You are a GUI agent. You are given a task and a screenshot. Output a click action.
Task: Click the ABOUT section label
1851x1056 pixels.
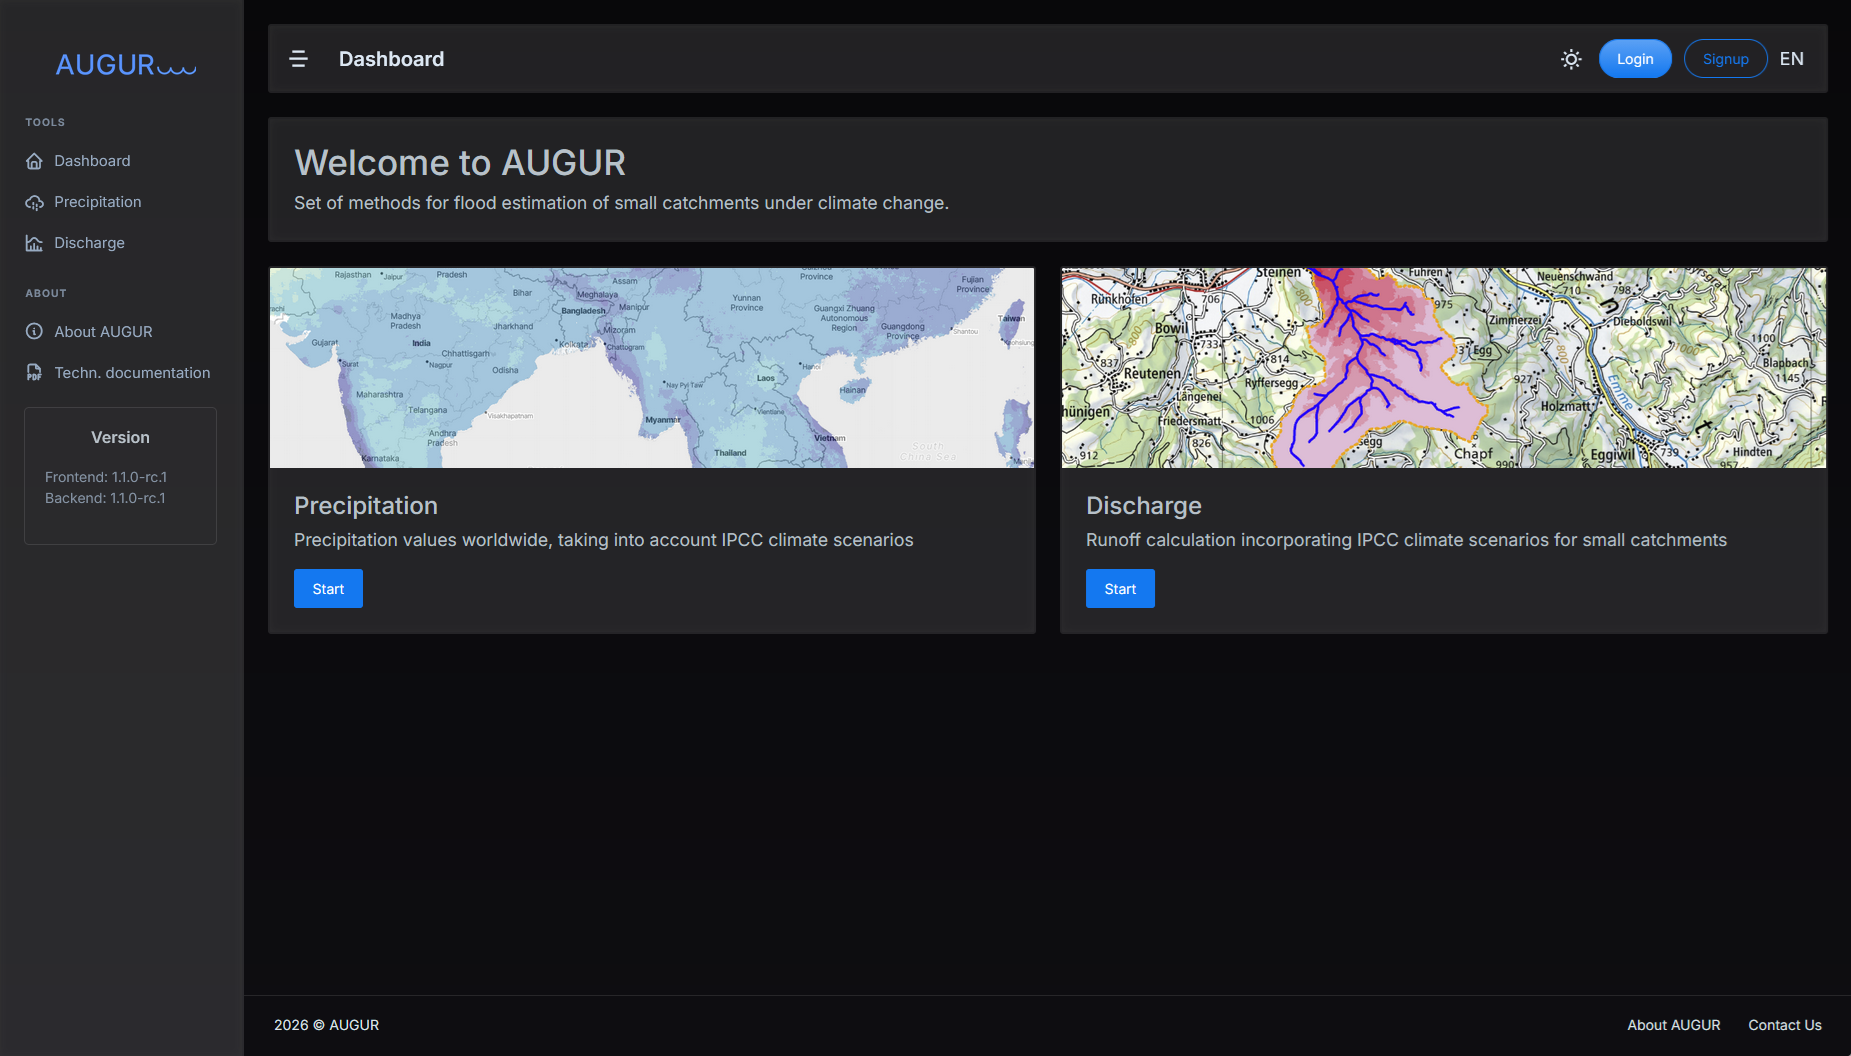click(46, 293)
